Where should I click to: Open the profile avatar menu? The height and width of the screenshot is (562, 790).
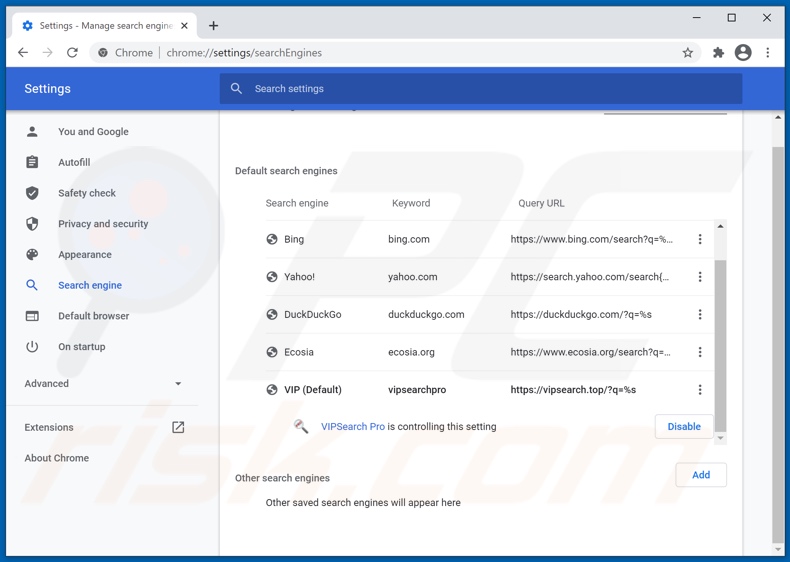[743, 52]
